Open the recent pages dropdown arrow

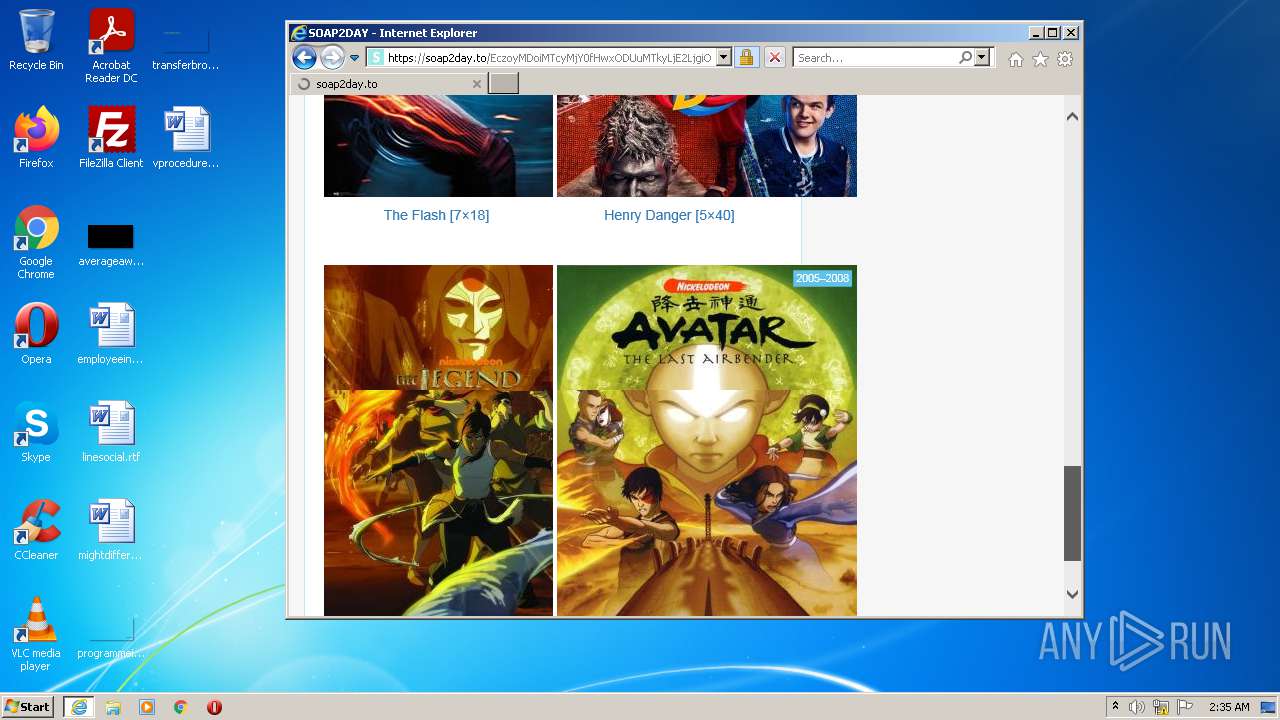pyautogui.click(x=354, y=58)
